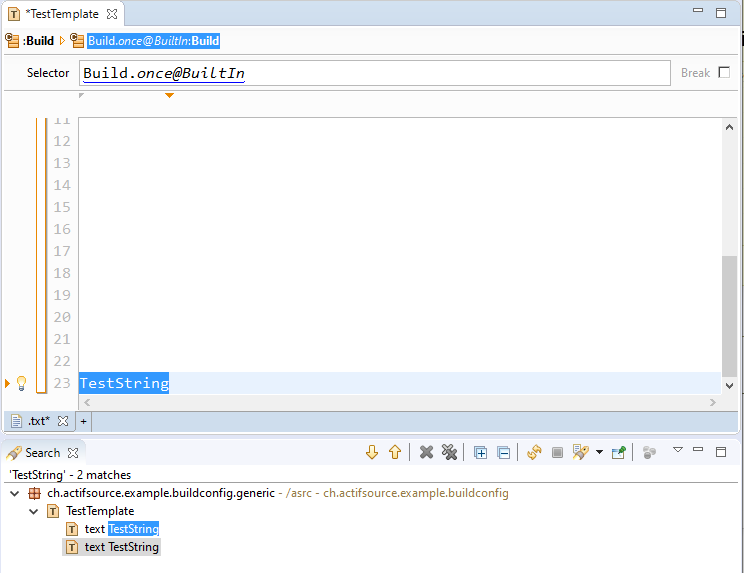Image resolution: width=744 pixels, height=573 pixels.
Task: Maximize the editor area
Action: click(x=721, y=13)
